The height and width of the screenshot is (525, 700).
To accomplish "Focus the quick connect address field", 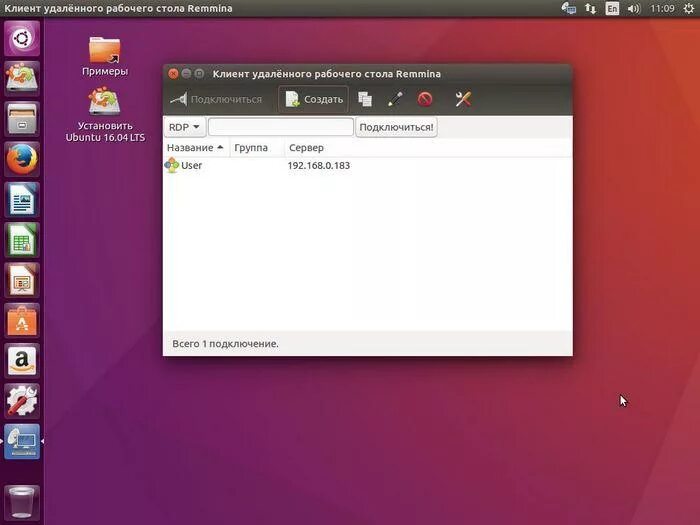I will [281, 127].
